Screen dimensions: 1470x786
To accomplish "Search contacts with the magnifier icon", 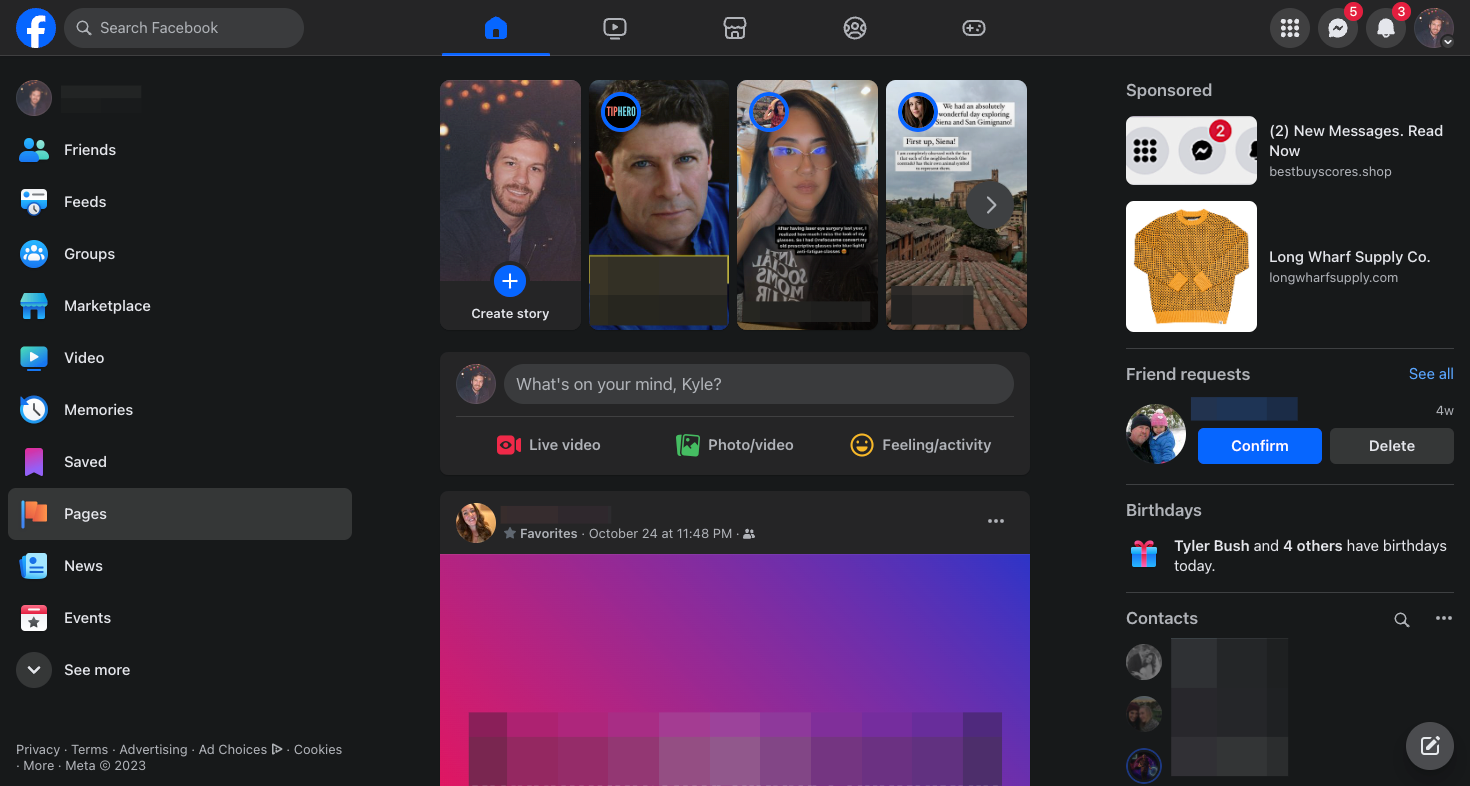I will pos(1402,619).
